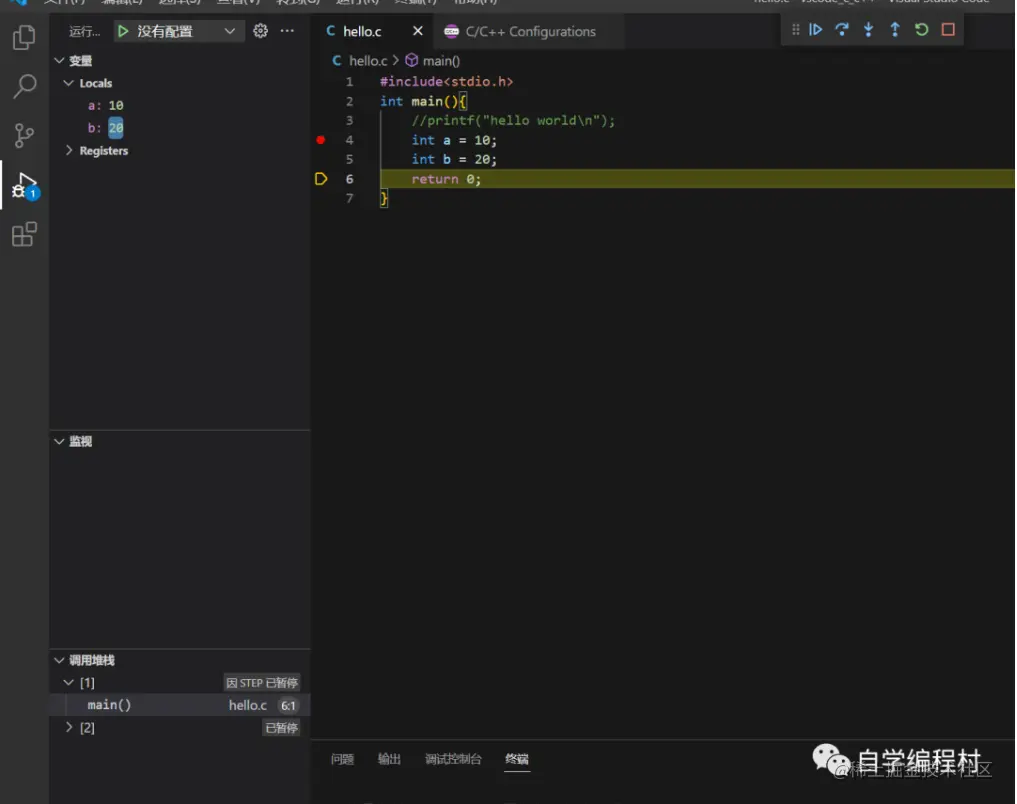Click hello.c breadcrumb item

[368, 60]
